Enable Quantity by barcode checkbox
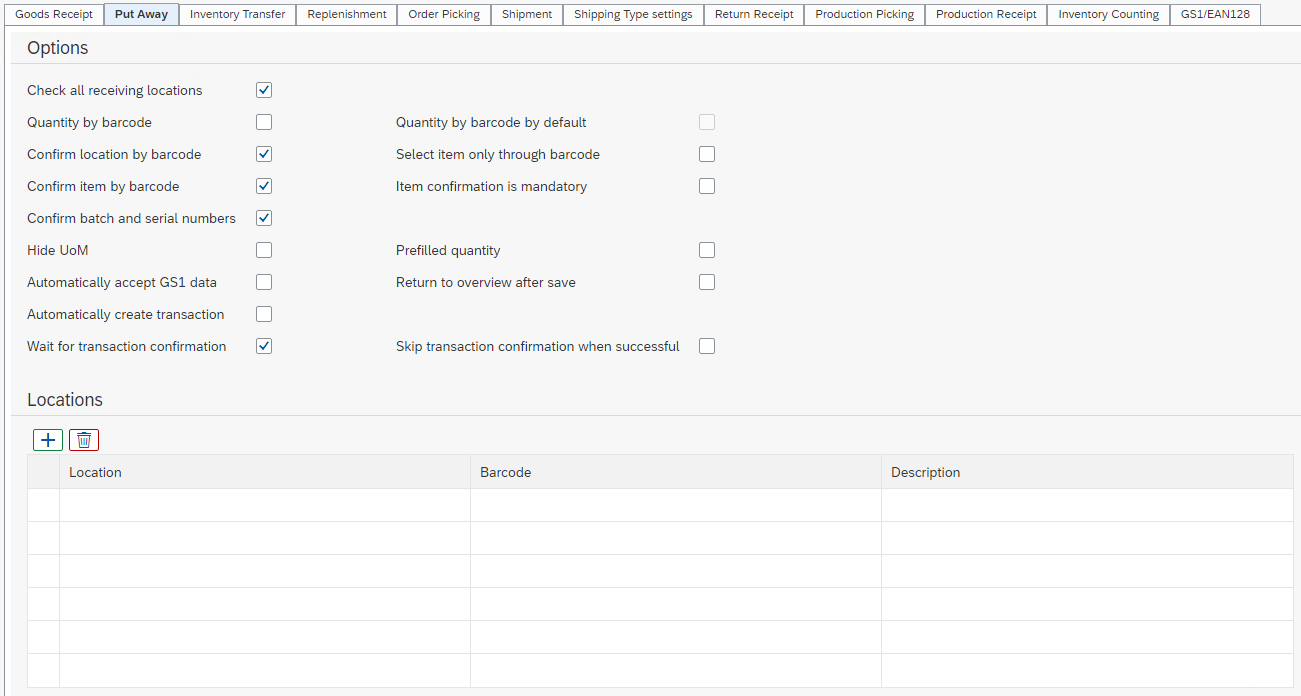The height and width of the screenshot is (696, 1301). pos(264,122)
